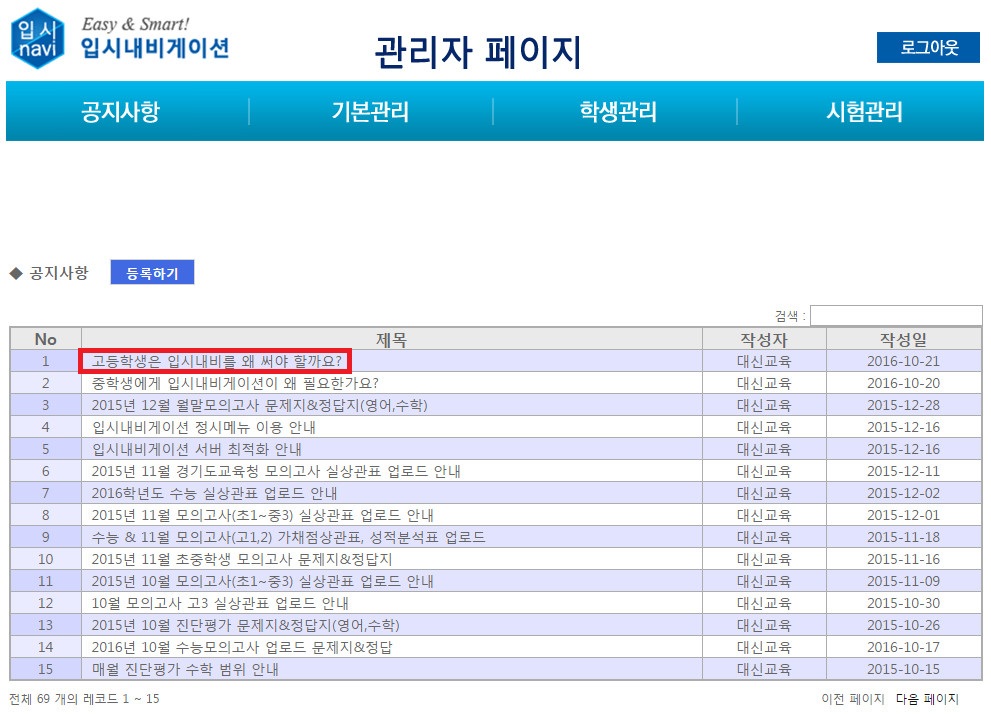Open 2016학년도 수능 실상관표 업로드 안내
Image resolution: width=991 pixels, height=714 pixels.
coord(214,493)
